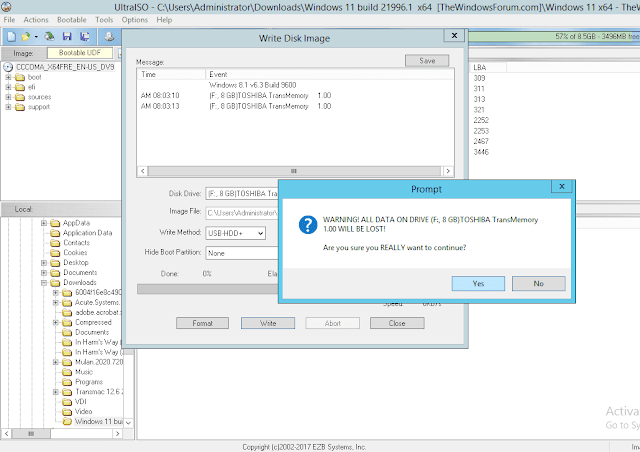Expand the Desktop tree node
640x452 pixels.
coord(44,263)
